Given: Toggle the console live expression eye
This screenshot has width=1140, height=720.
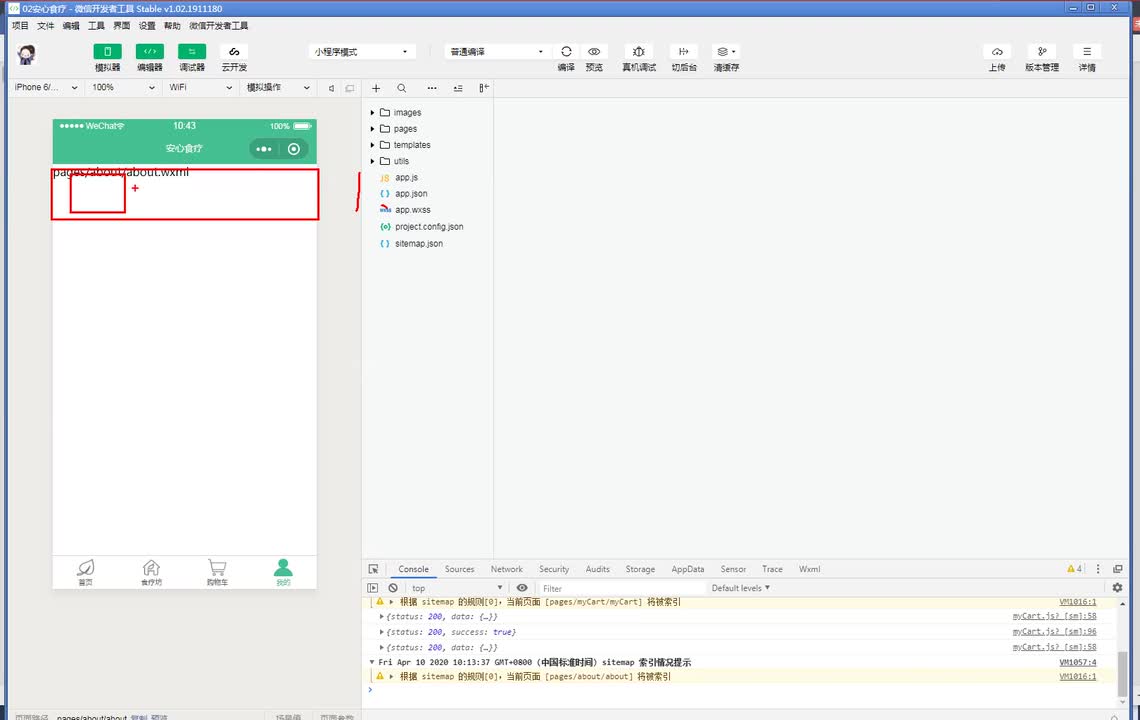Looking at the screenshot, I should pos(522,588).
